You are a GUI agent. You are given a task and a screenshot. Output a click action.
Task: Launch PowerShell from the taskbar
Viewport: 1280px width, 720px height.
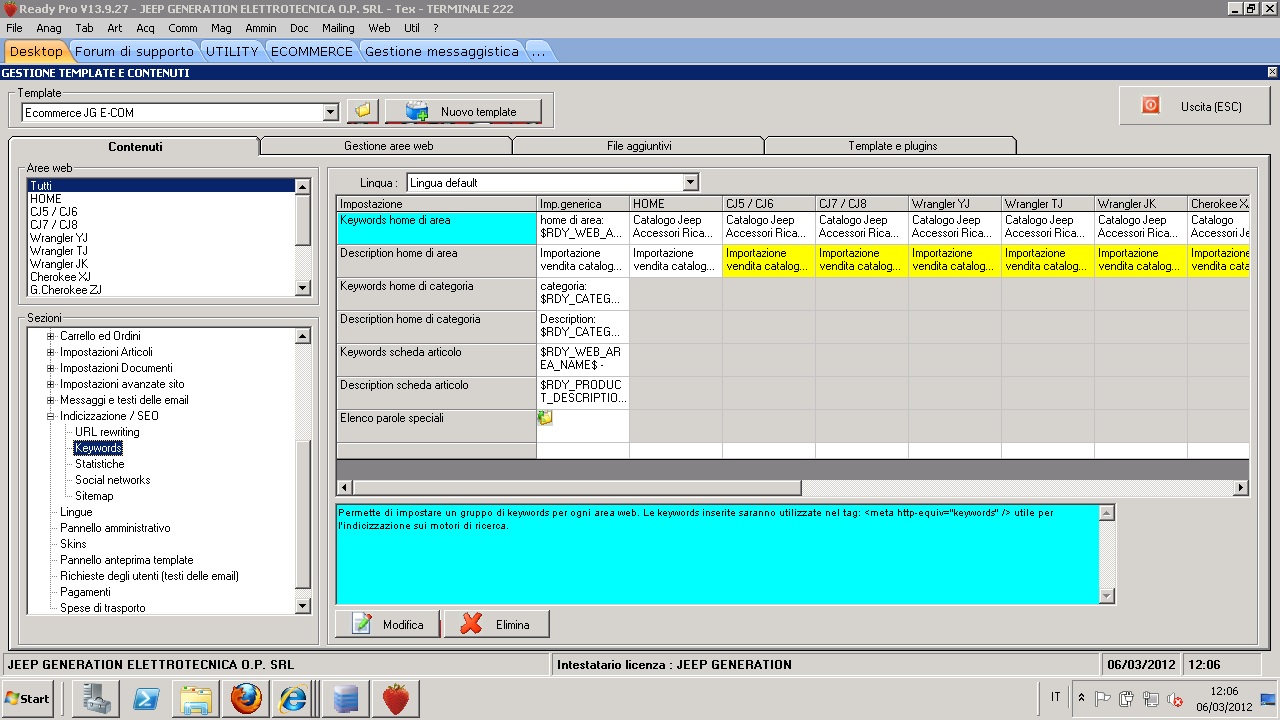pos(147,698)
